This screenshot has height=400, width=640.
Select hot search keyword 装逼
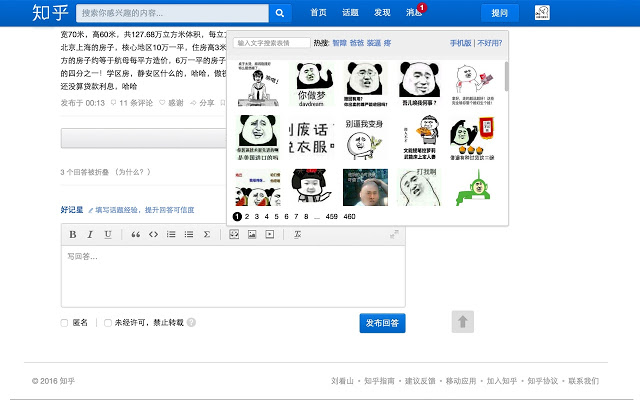(374, 43)
